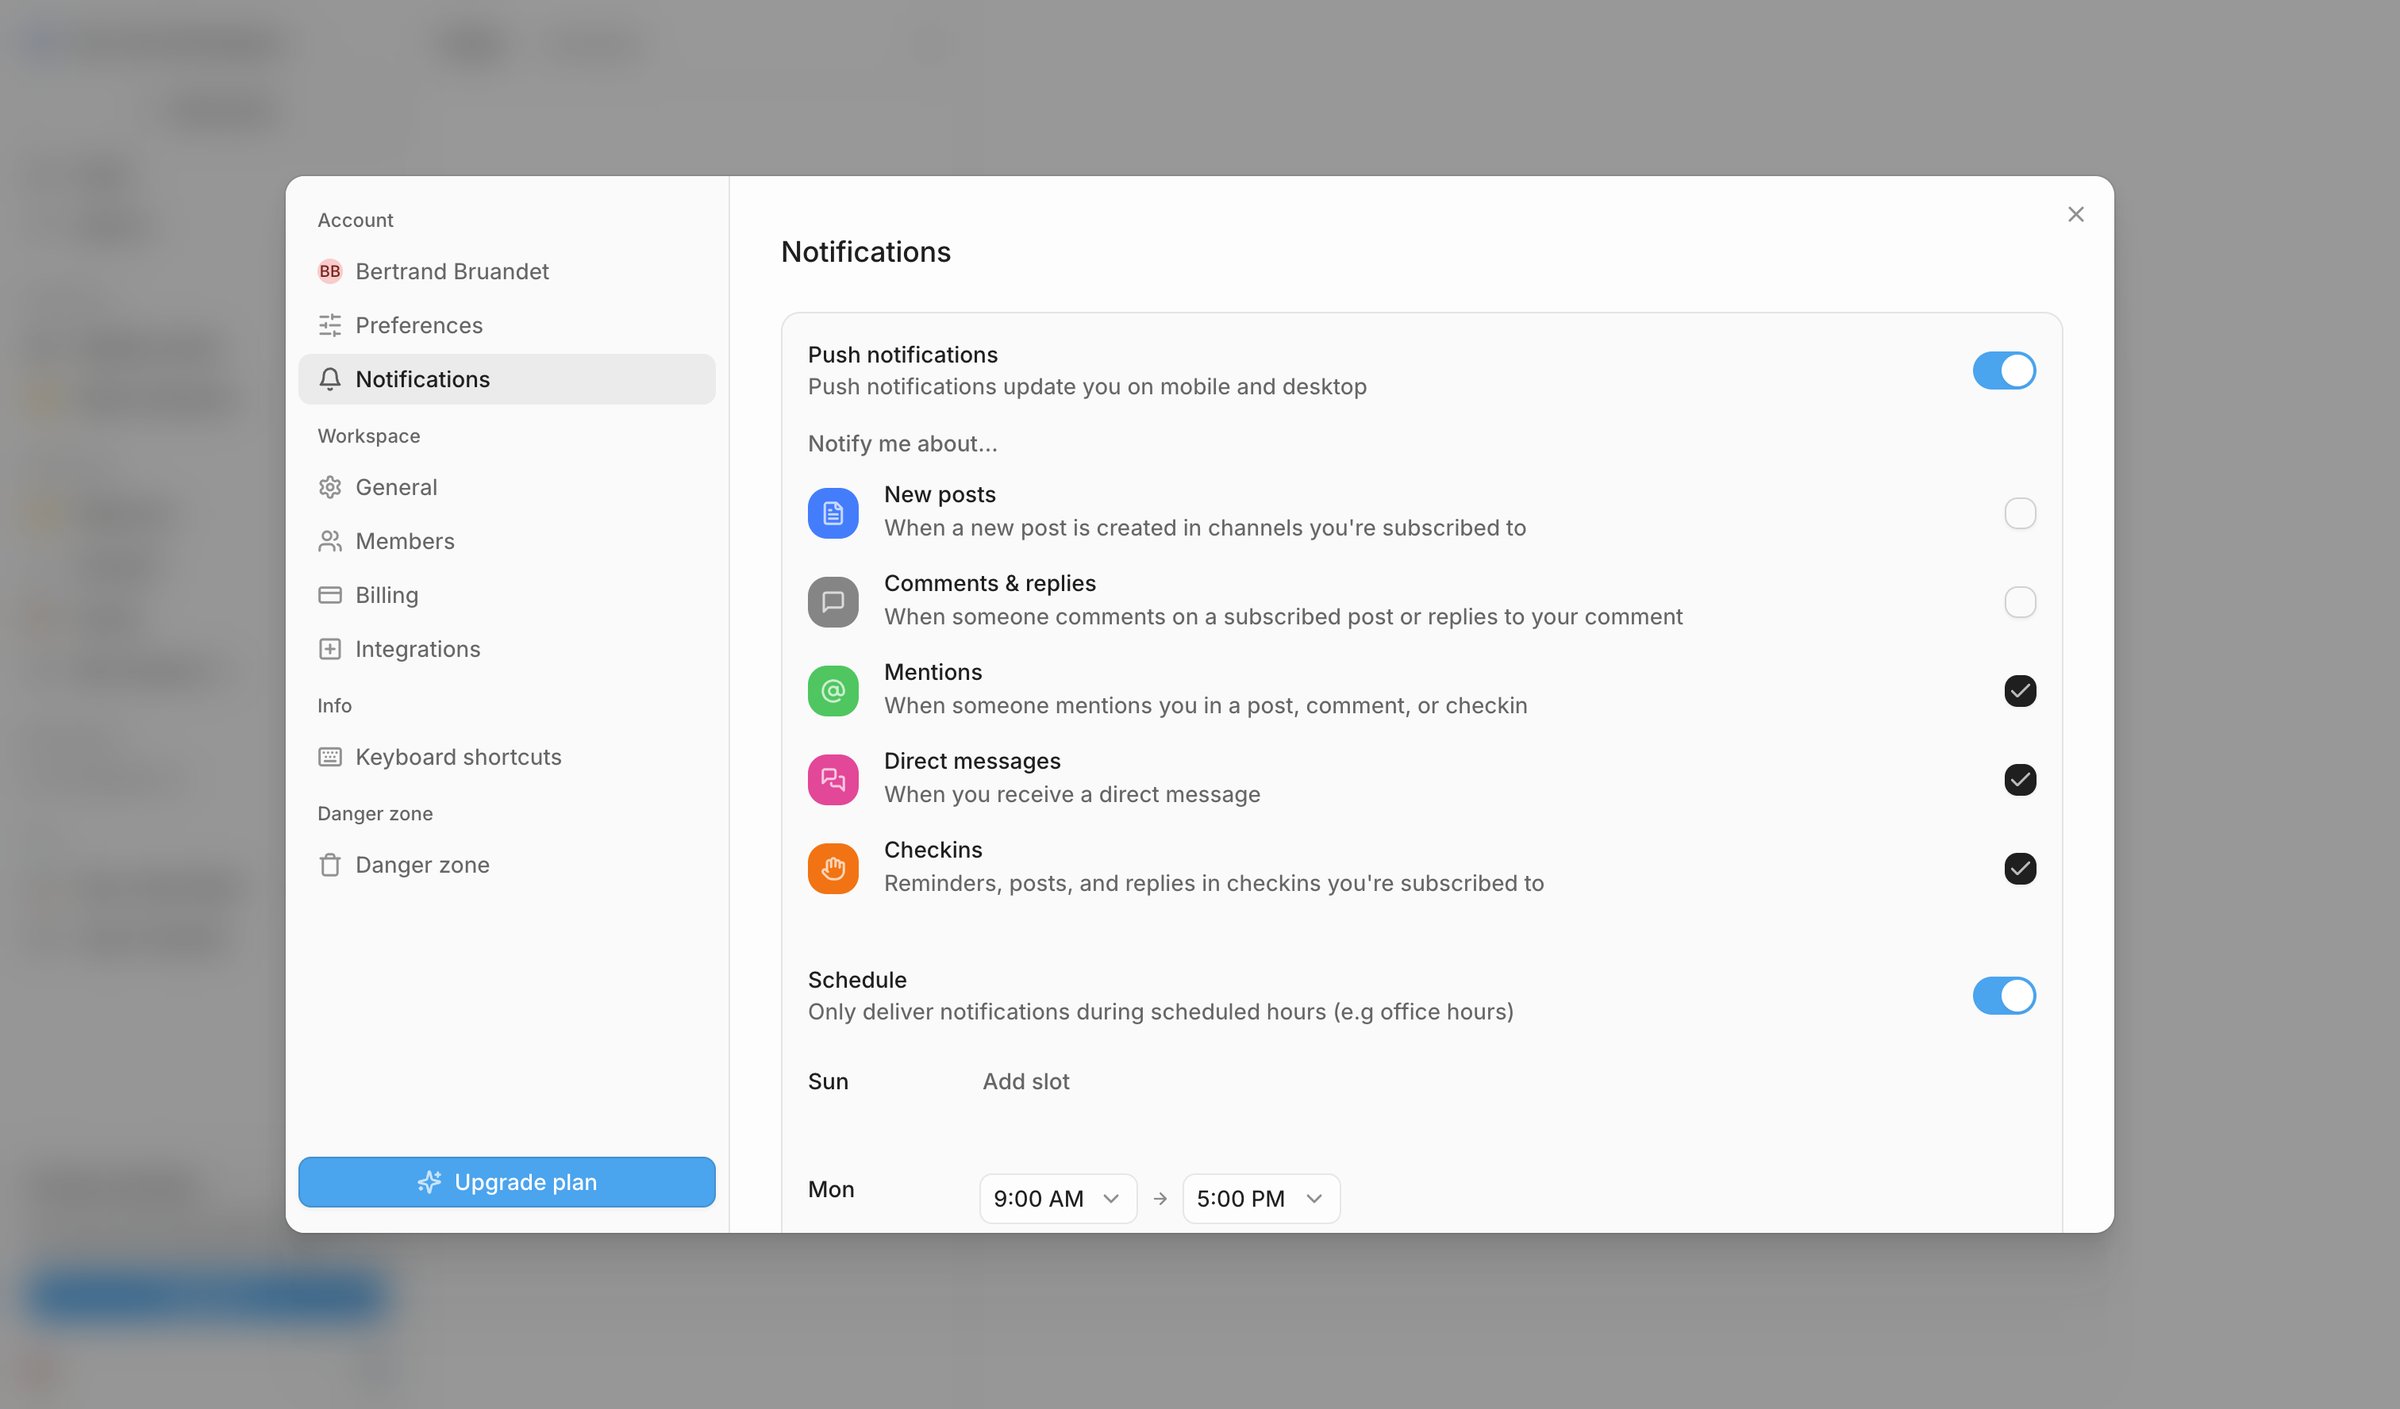Open the Monday 5:00 PM end time dropdown
This screenshot has height=1409, width=2400.
pyautogui.click(x=1261, y=1198)
